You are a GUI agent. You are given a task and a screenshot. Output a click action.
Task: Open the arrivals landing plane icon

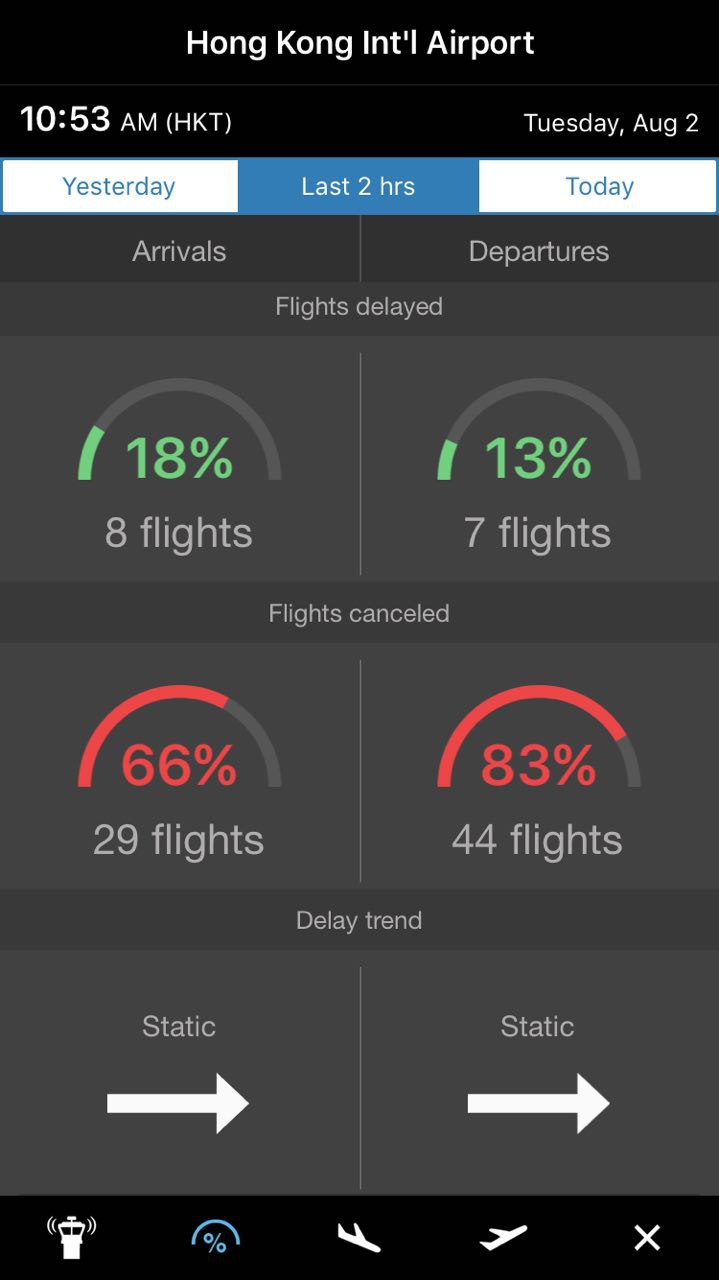click(359, 1237)
